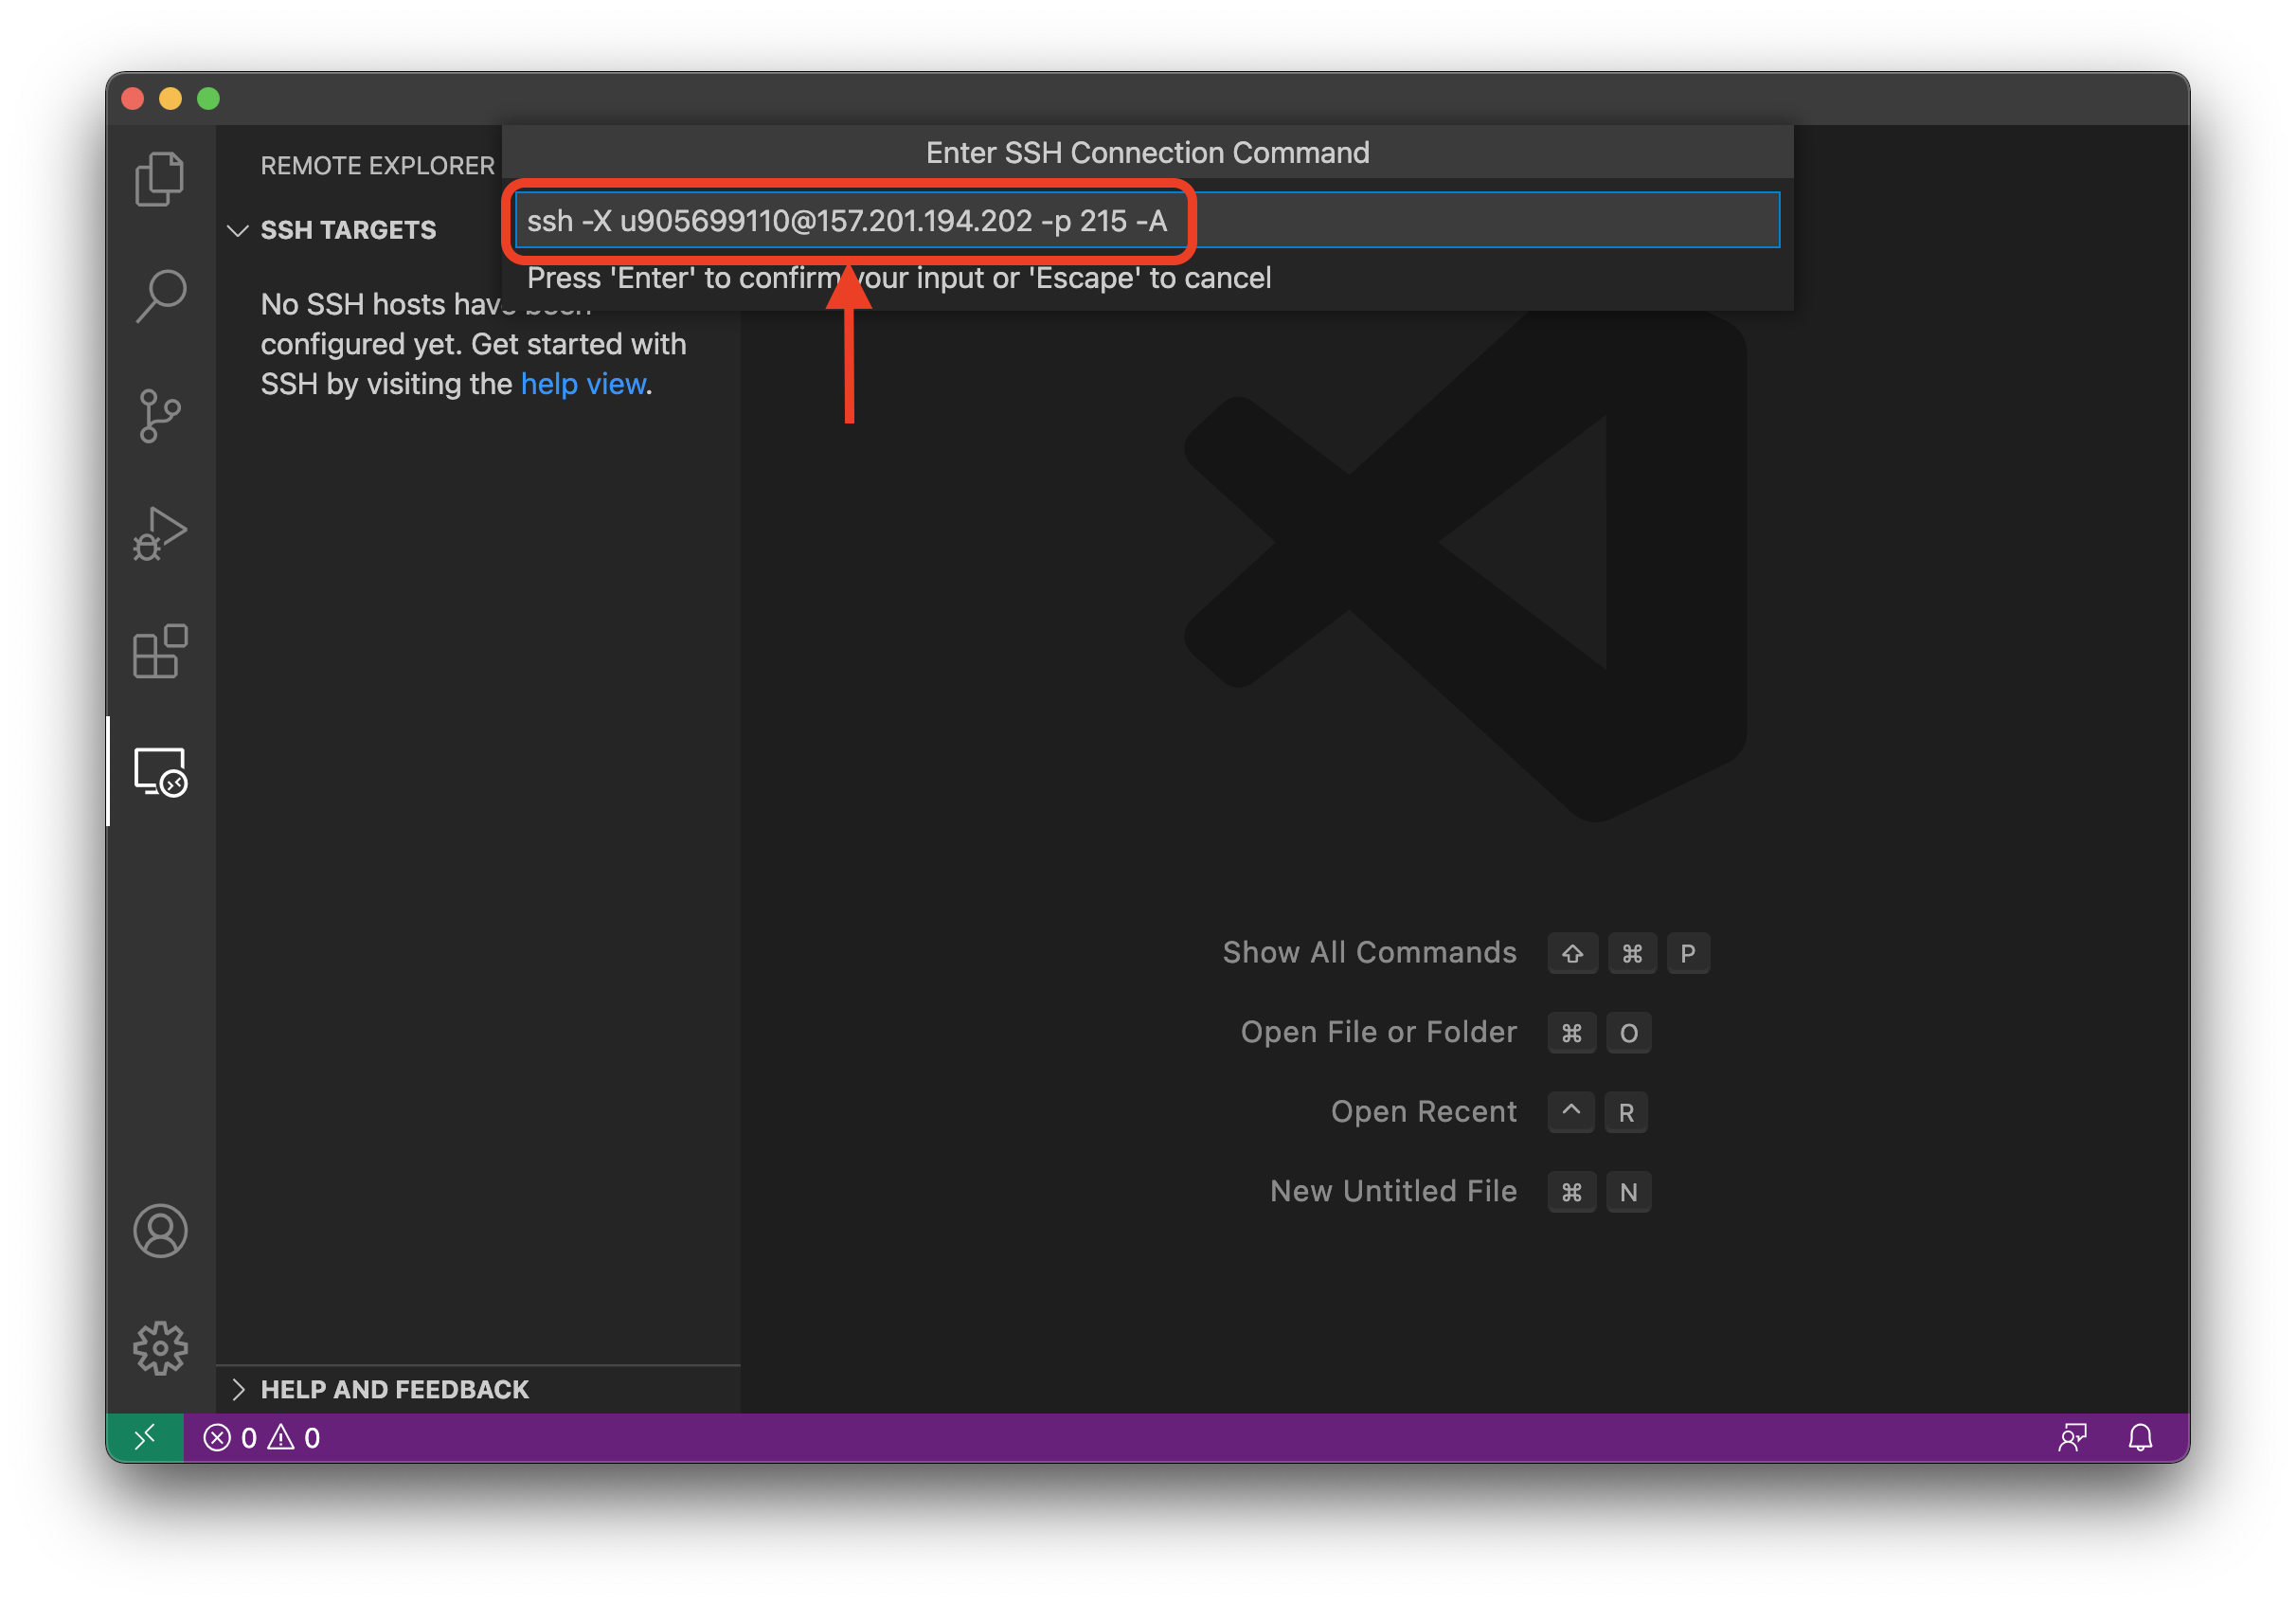Viewport: 2296px width, 1603px height.
Task: Click the feedback icon in status bar
Action: pos(2072,1438)
